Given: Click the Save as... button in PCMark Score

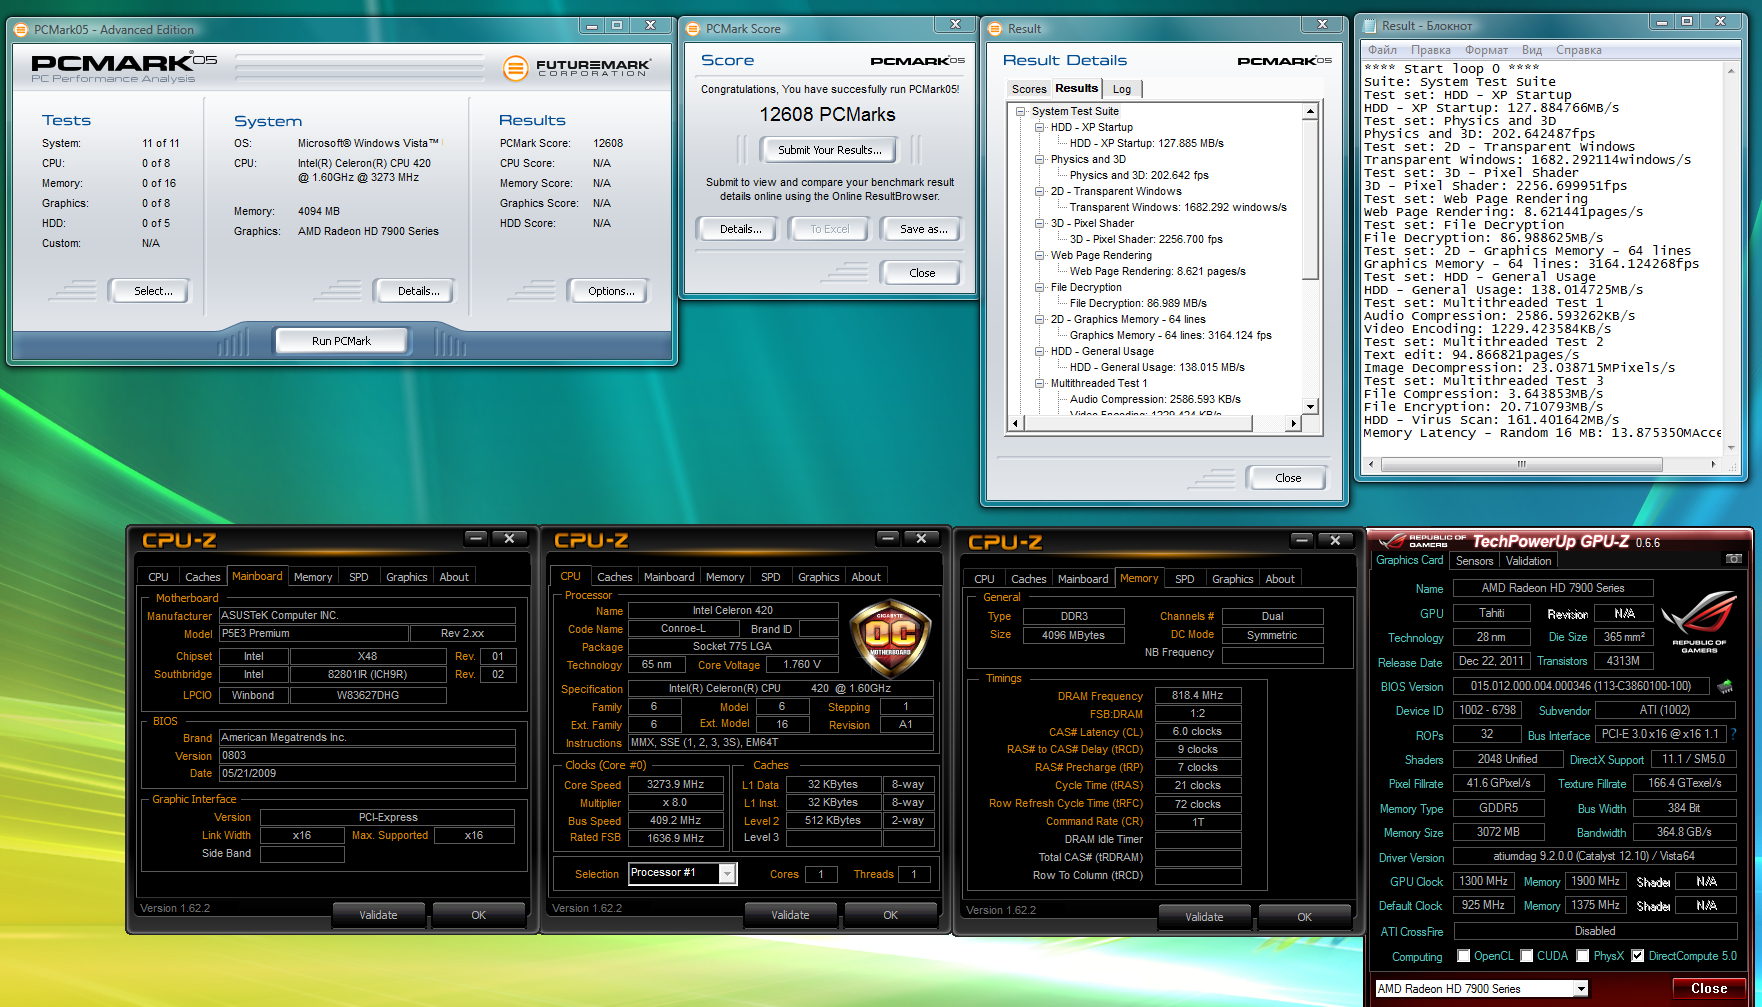Looking at the screenshot, I should (923, 229).
